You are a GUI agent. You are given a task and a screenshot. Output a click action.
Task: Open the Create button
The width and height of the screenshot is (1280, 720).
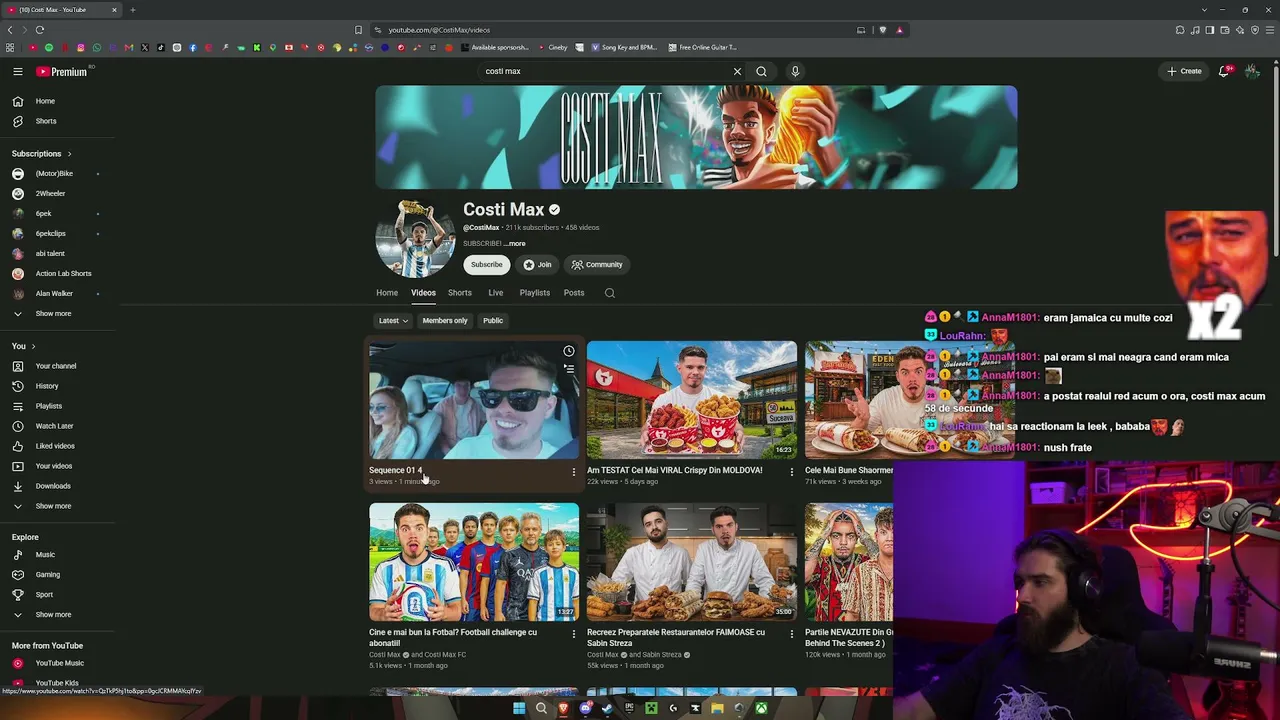pyautogui.click(x=1185, y=71)
